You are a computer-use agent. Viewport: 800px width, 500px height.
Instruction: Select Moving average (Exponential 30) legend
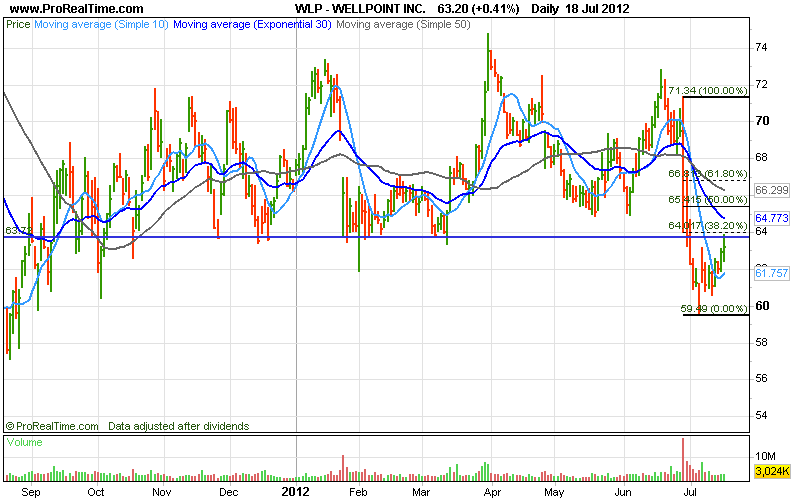[x=253, y=24]
